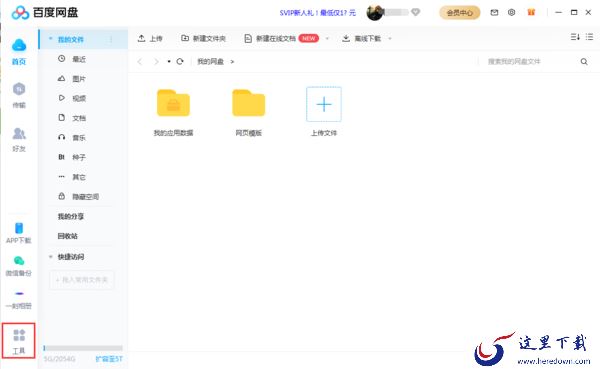Click the SVIP新人礼 promotion link
This screenshot has width=600, height=369.
[x=318, y=13]
